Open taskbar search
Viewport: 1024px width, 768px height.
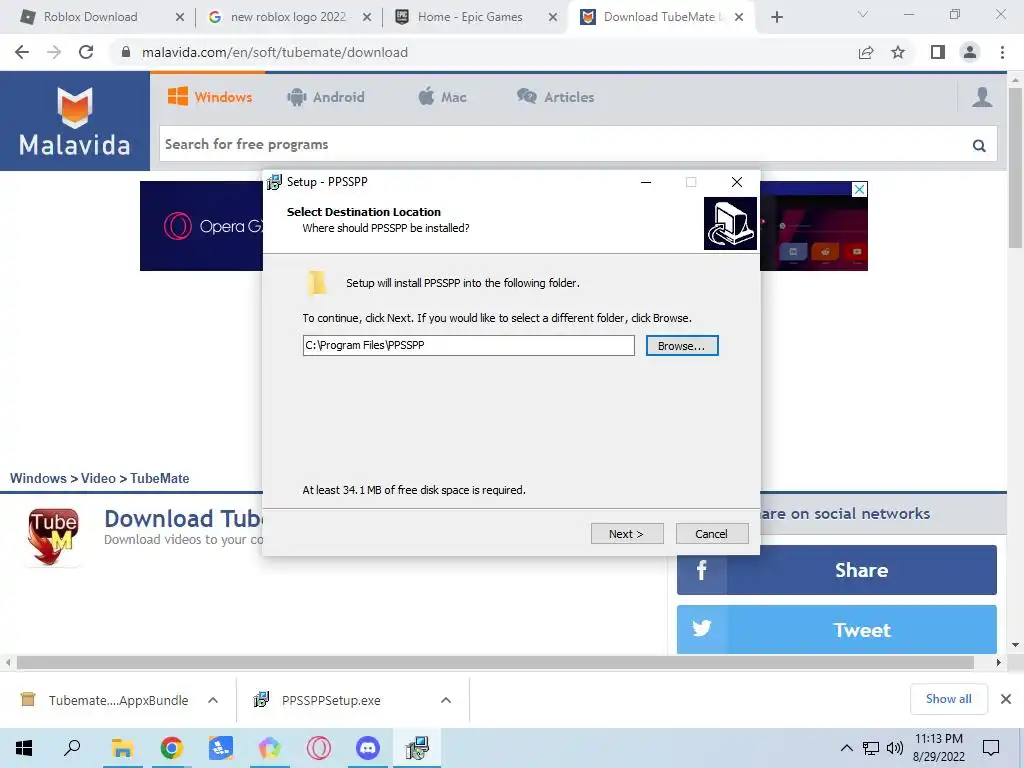pos(72,748)
